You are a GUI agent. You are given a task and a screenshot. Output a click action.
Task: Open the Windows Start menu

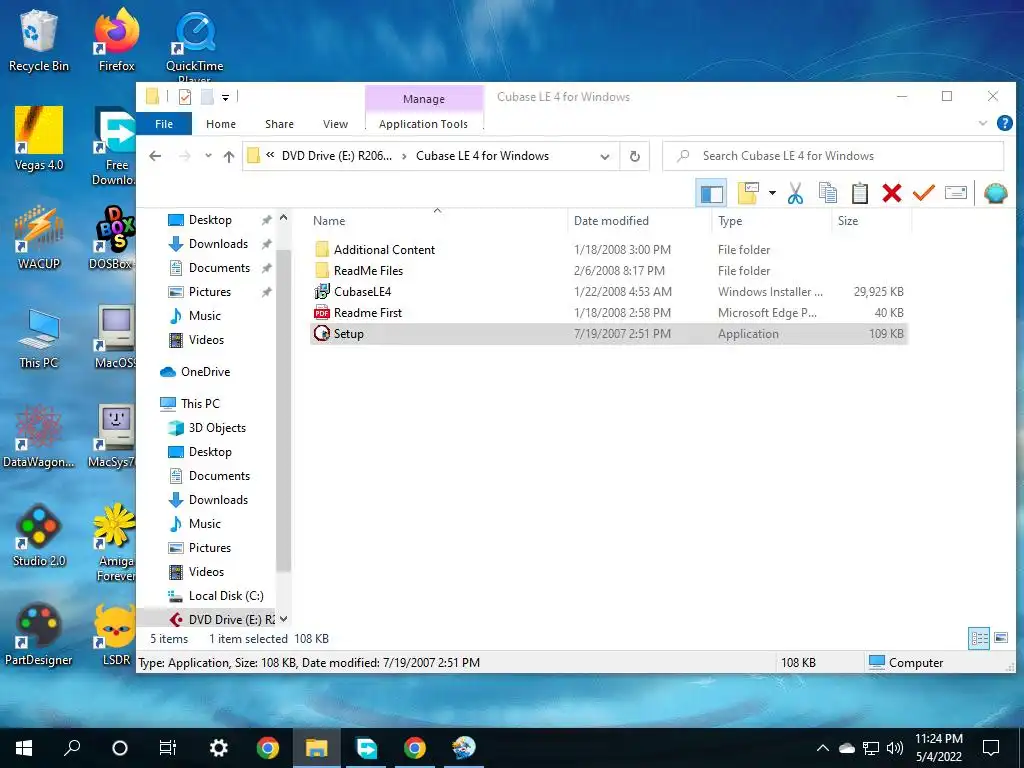pyautogui.click(x=24, y=748)
